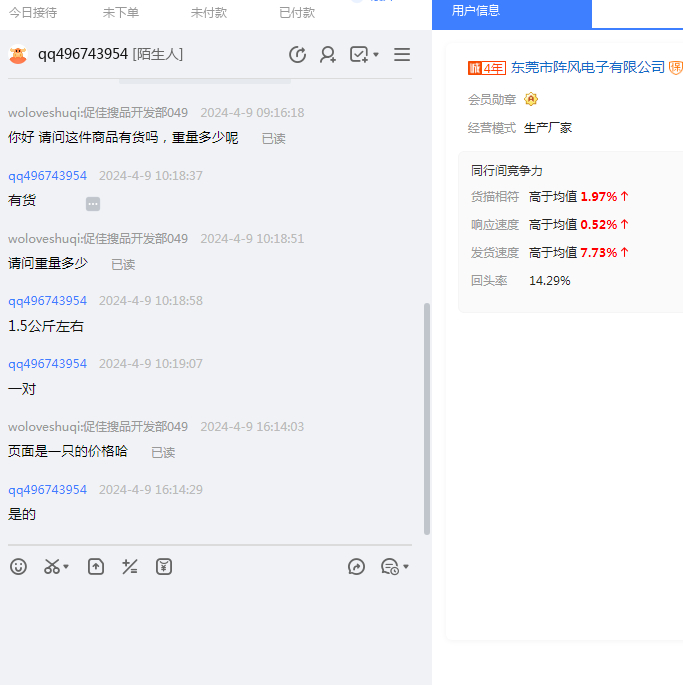Click the scissors screenshot tool
This screenshot has height=685, width=683.
(x=51, y=567)
